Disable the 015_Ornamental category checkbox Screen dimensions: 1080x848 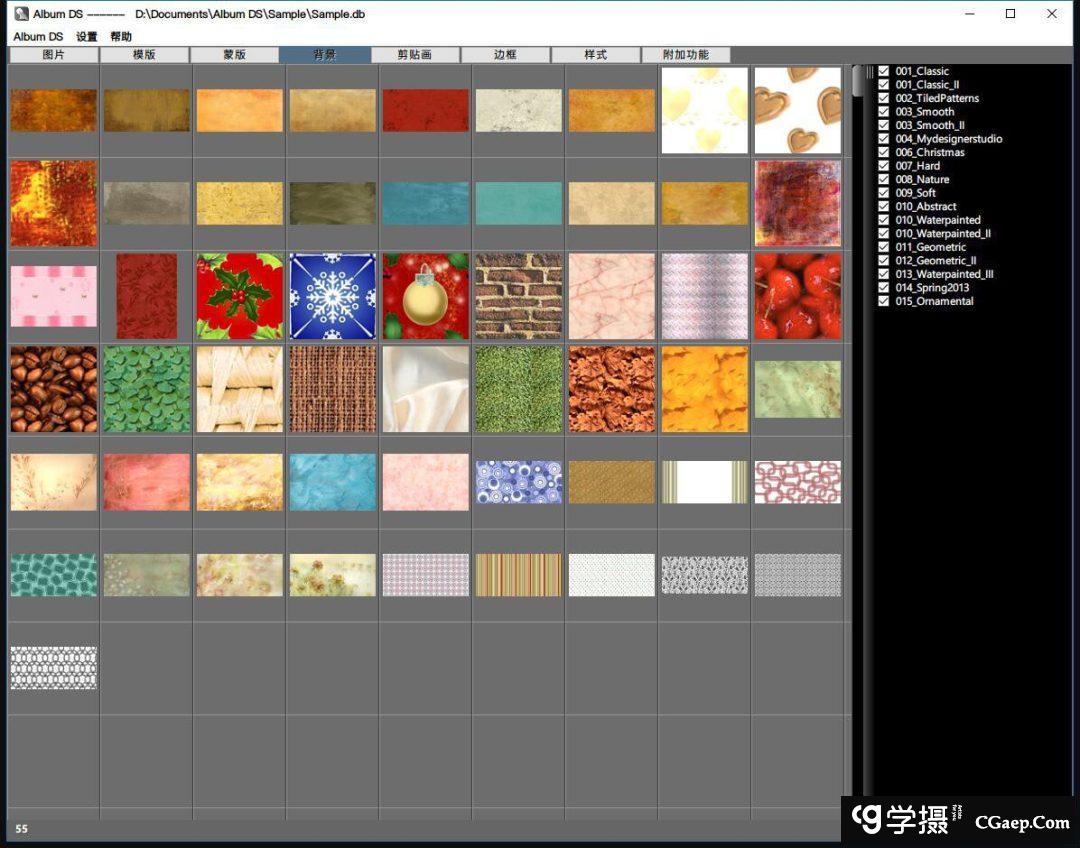click(x=884, y=301)
